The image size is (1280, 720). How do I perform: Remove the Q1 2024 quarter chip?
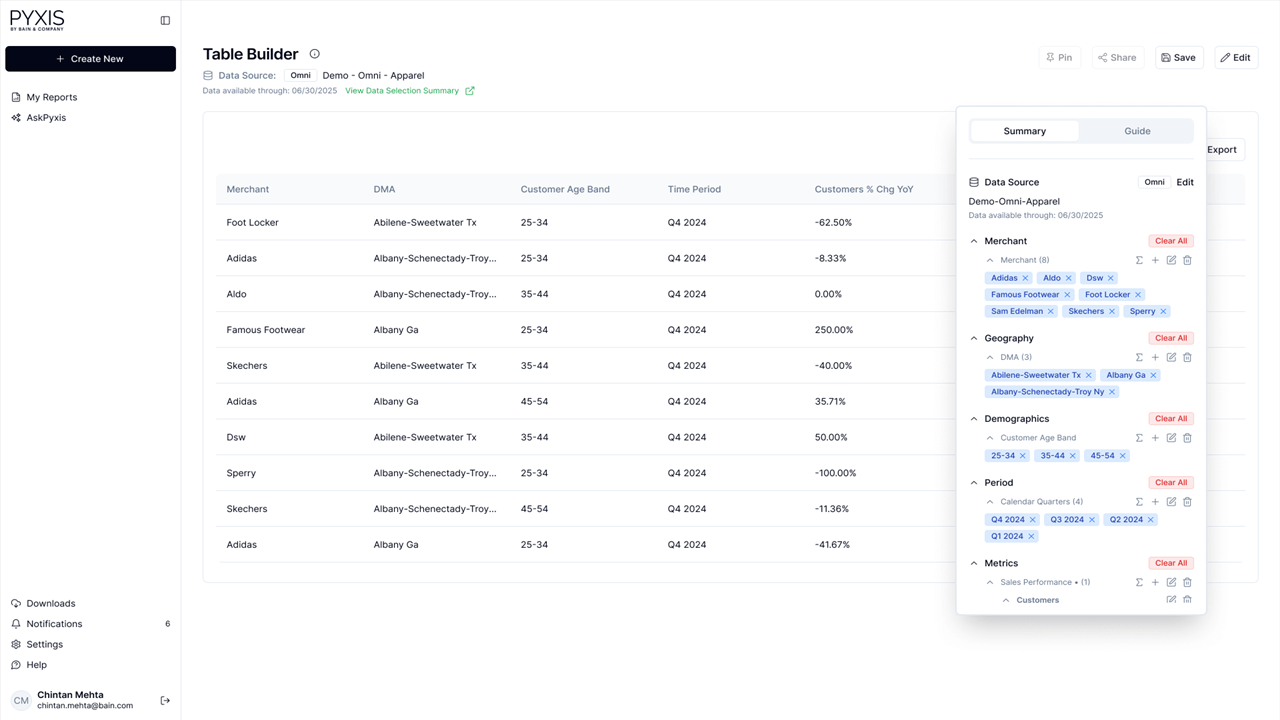coord(1031,536)
